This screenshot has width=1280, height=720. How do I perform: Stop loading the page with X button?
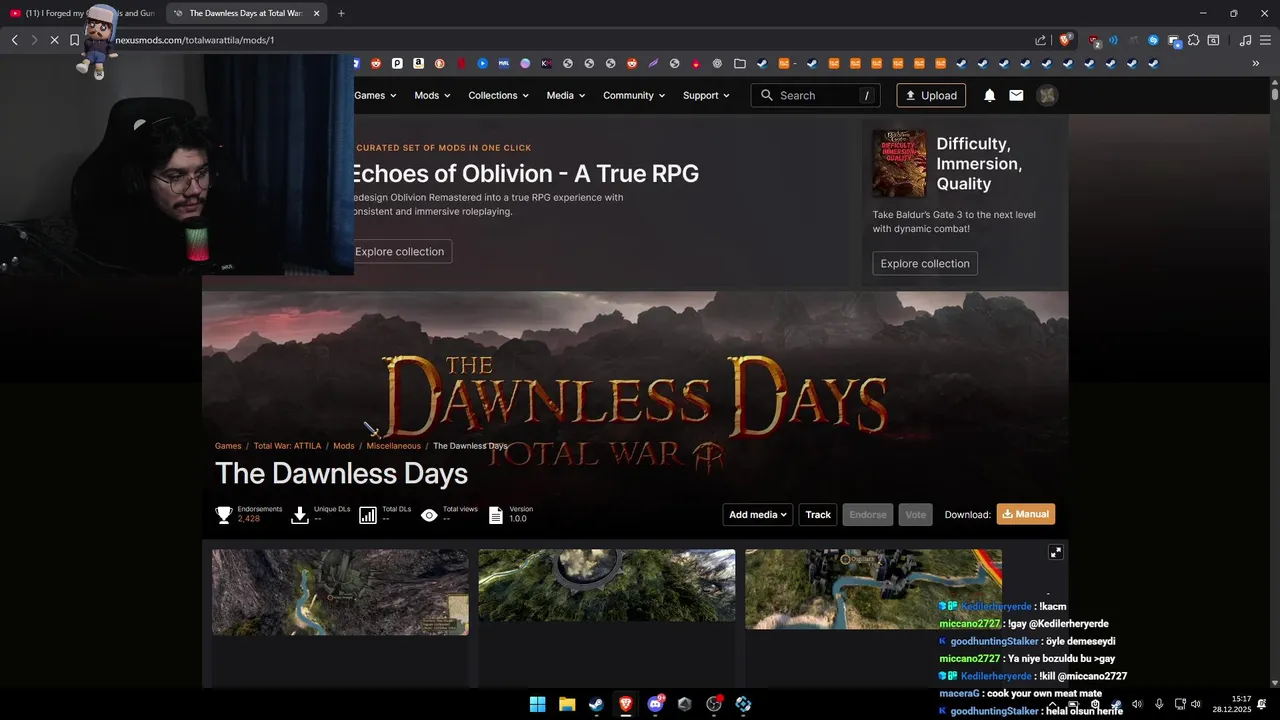tap(53, 40)
